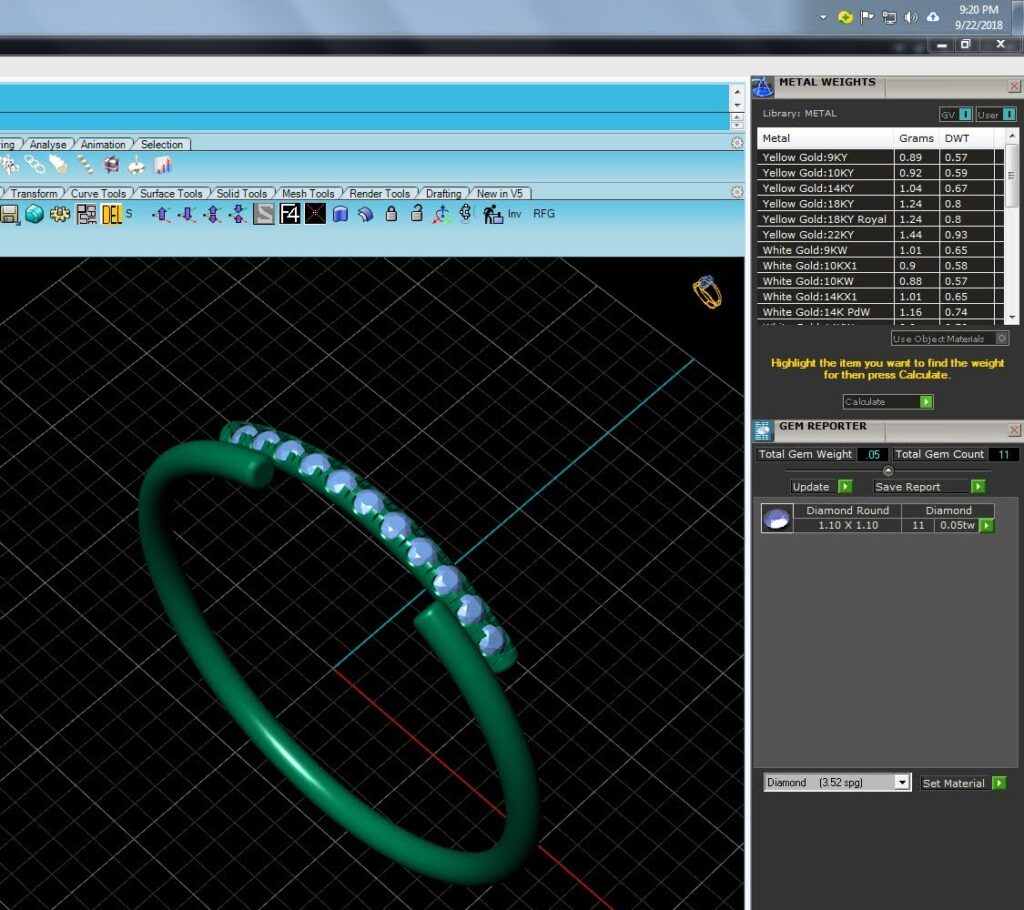1024x910 pixels.
Task: Open the Mesh Tools tab
Action: 308,193
